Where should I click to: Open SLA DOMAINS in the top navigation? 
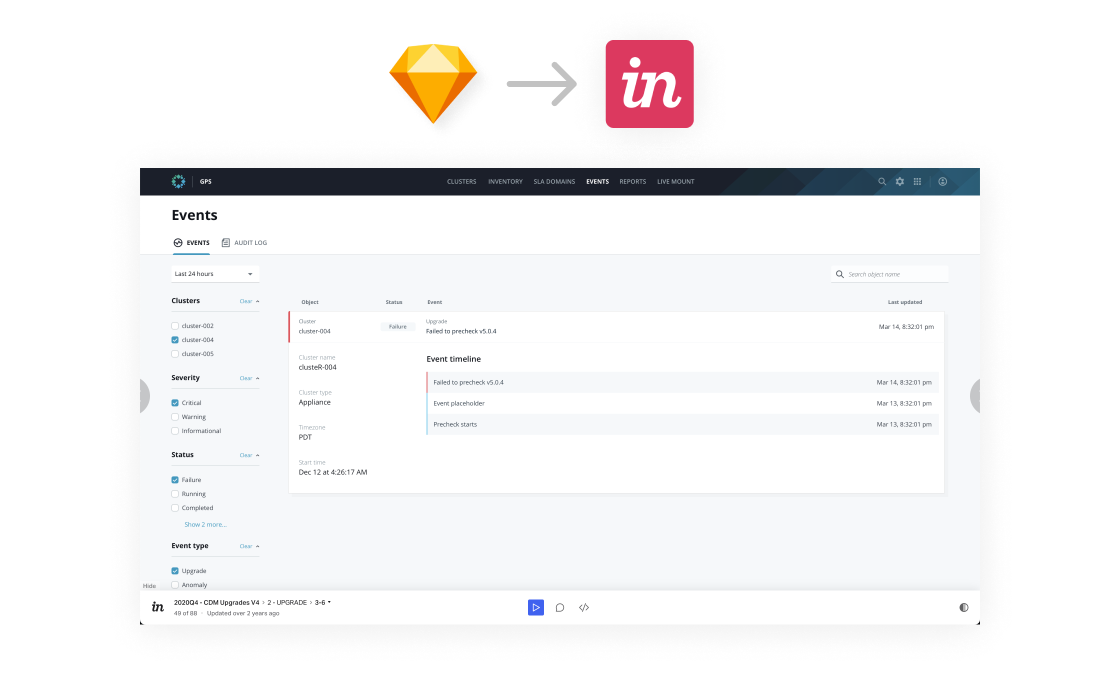(x=554, y=181)
